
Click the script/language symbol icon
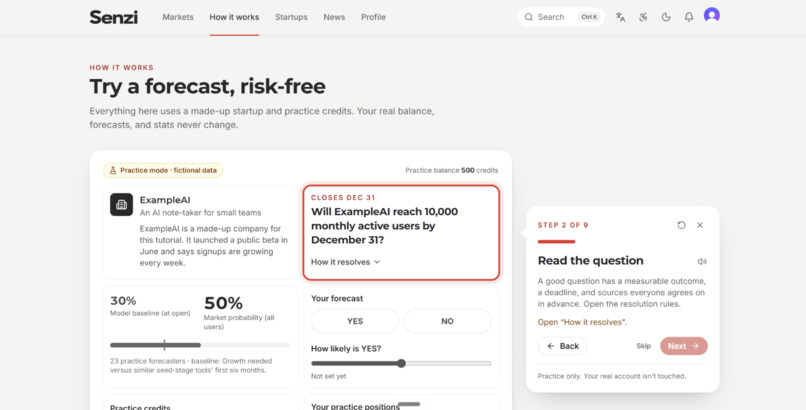643,17
